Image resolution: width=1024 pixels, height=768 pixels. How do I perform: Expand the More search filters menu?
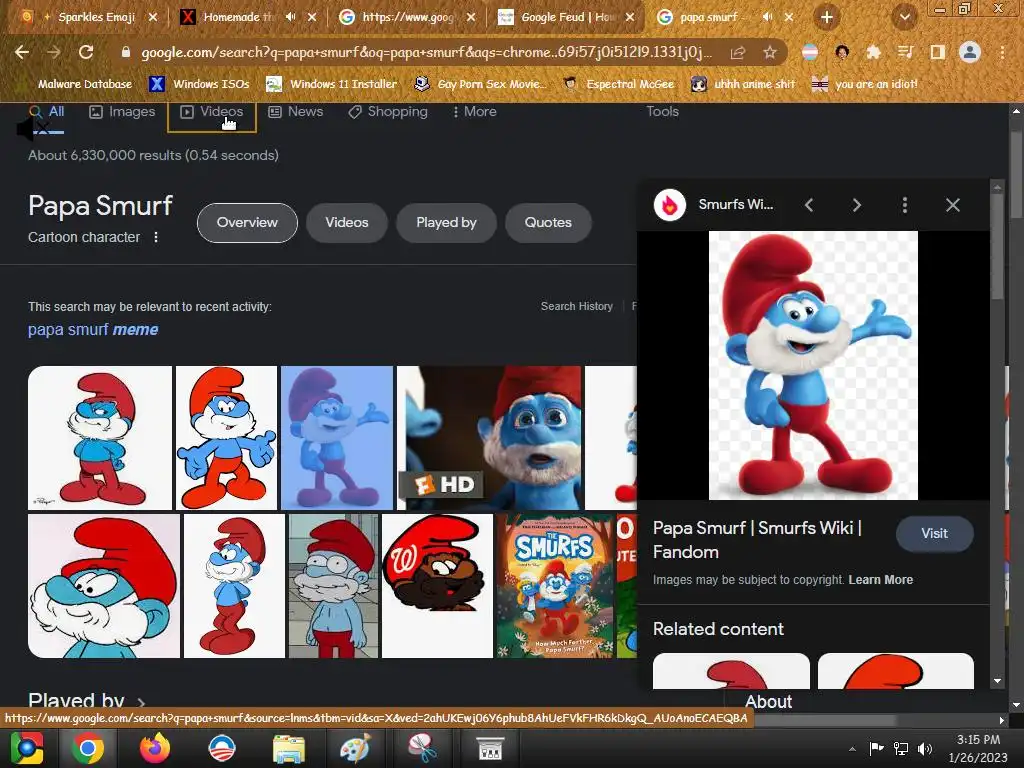click(x=475, y=112)
